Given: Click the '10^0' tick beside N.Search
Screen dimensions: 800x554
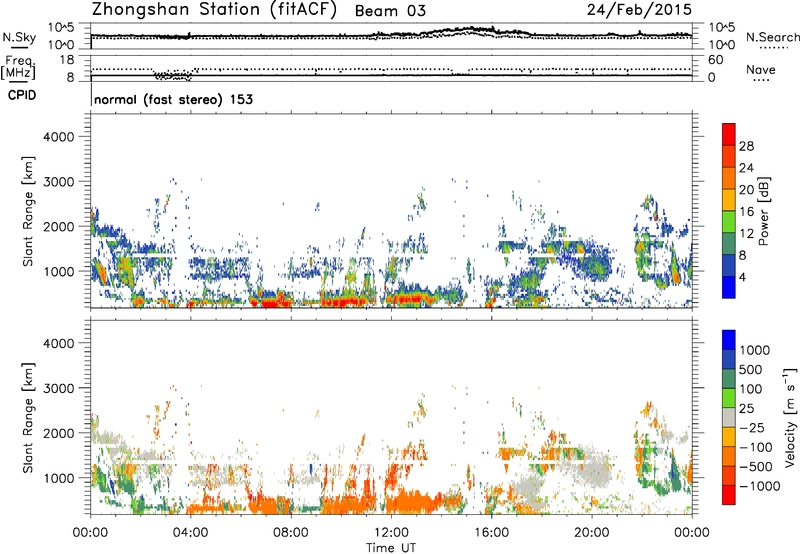Looking at the screenshot, I should [x=721, y=45].
